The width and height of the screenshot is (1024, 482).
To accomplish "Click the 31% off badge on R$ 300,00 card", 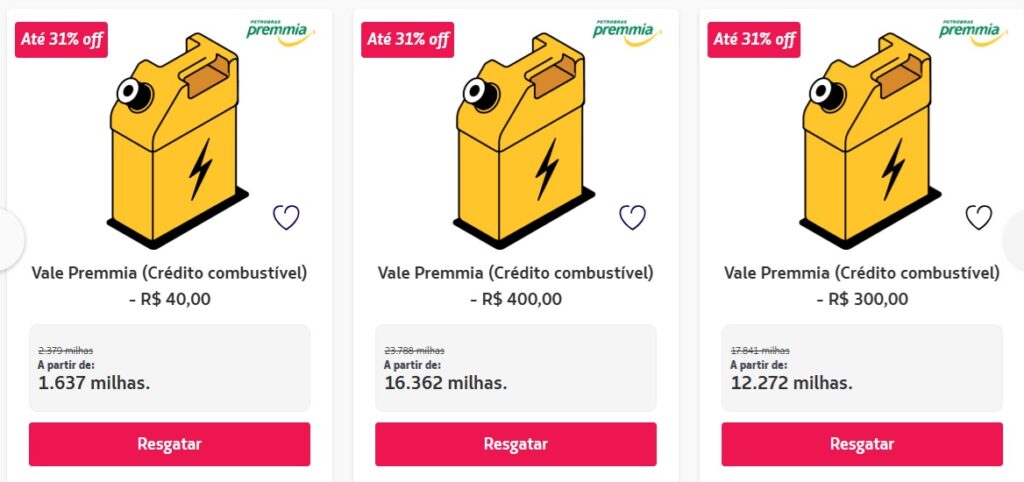I will click(x=753, y=40).
